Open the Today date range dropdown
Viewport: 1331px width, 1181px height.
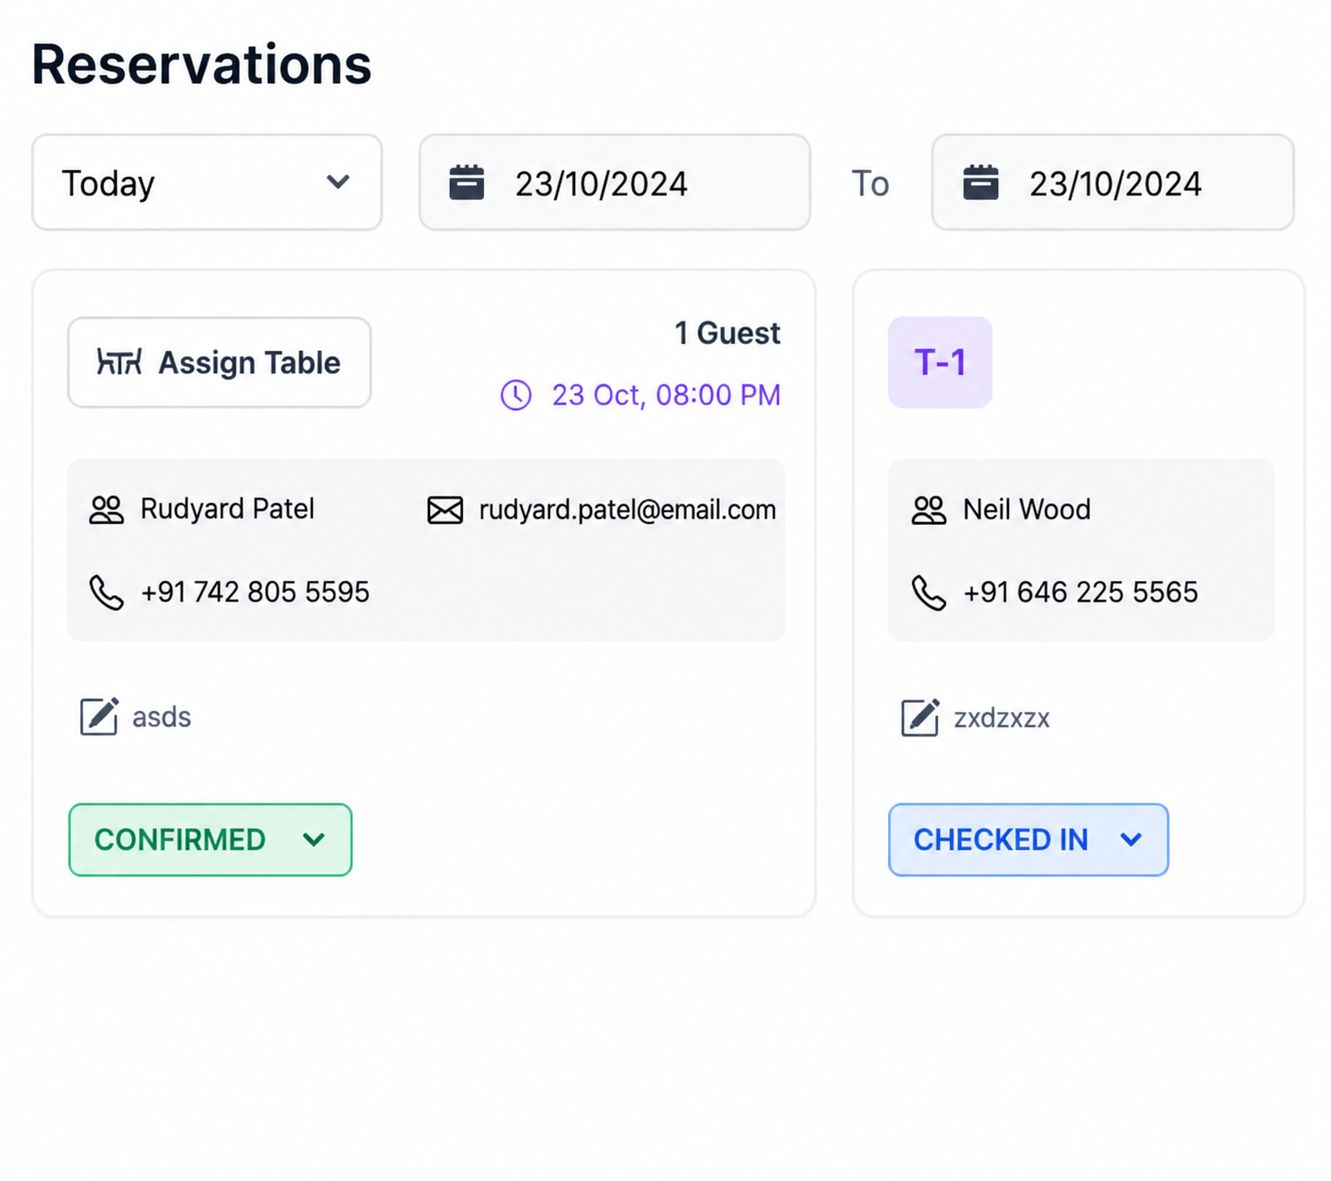pos(207,183)
